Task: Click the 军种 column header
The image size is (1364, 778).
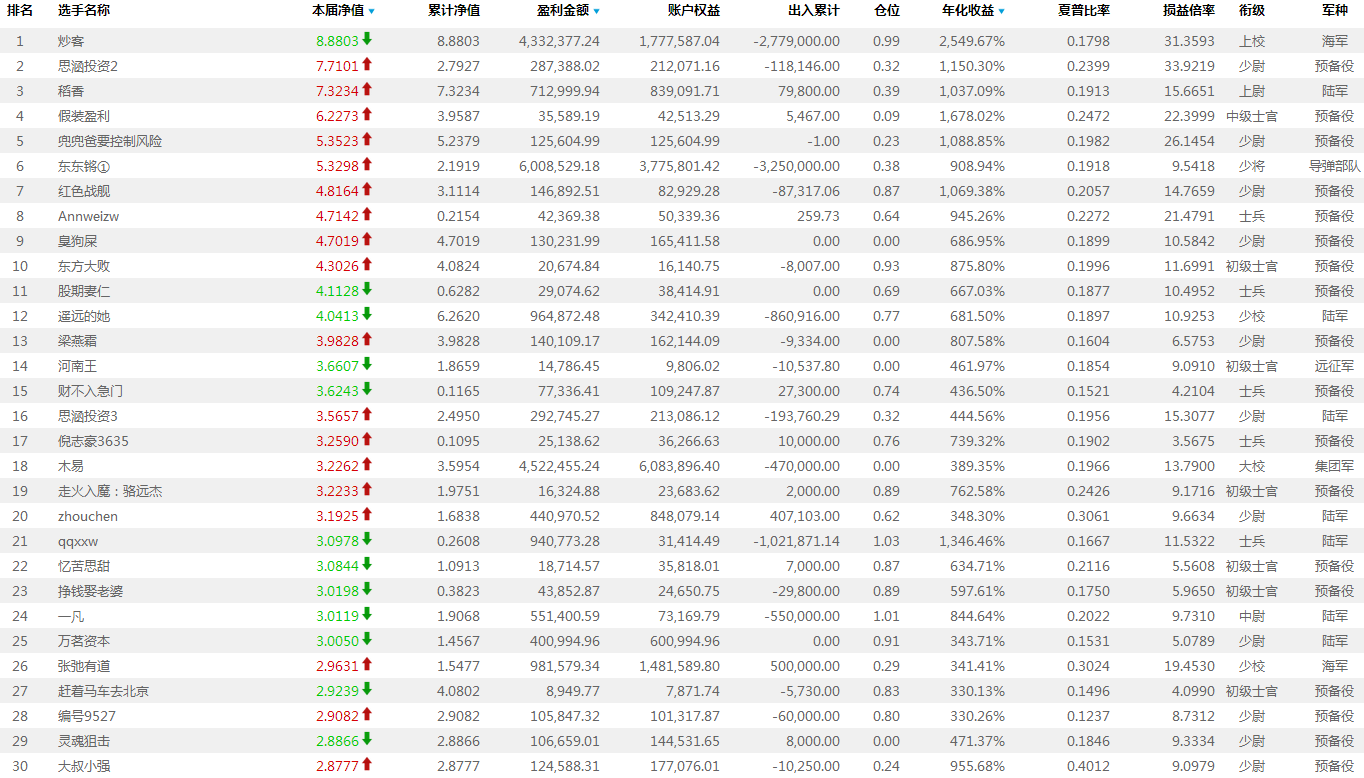Action: click(1335, 10)
